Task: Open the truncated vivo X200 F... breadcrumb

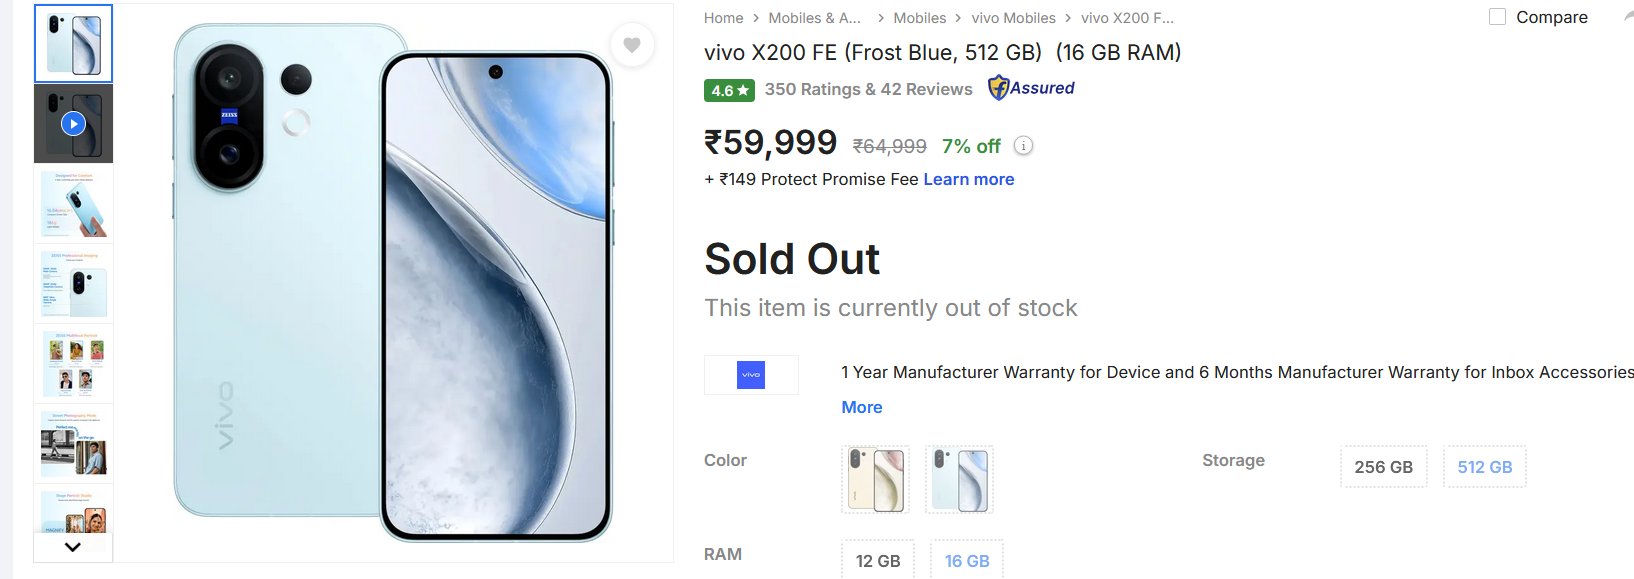Action: click(x=1127, y=17)
